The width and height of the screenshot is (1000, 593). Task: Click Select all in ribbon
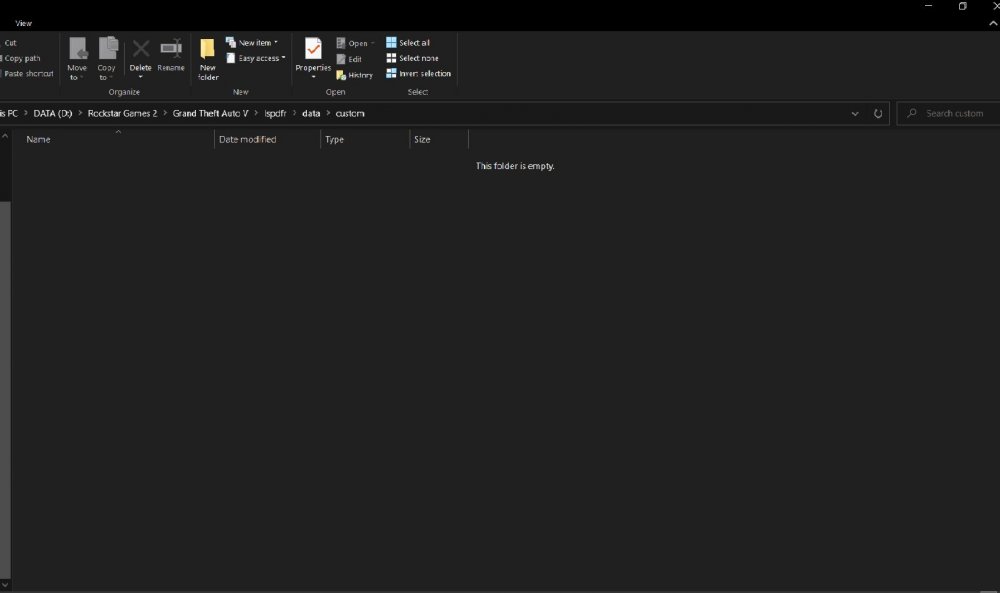[408, 43]
